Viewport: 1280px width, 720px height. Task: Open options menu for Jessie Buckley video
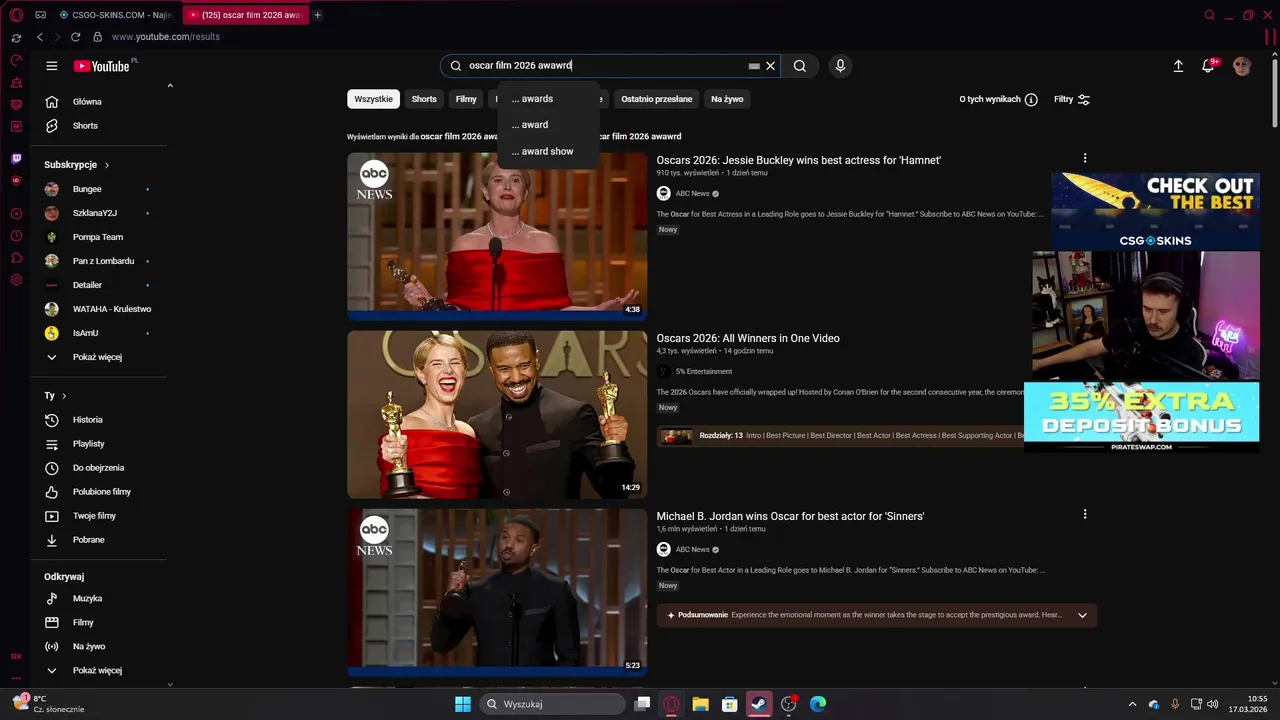coord(1085,158)
